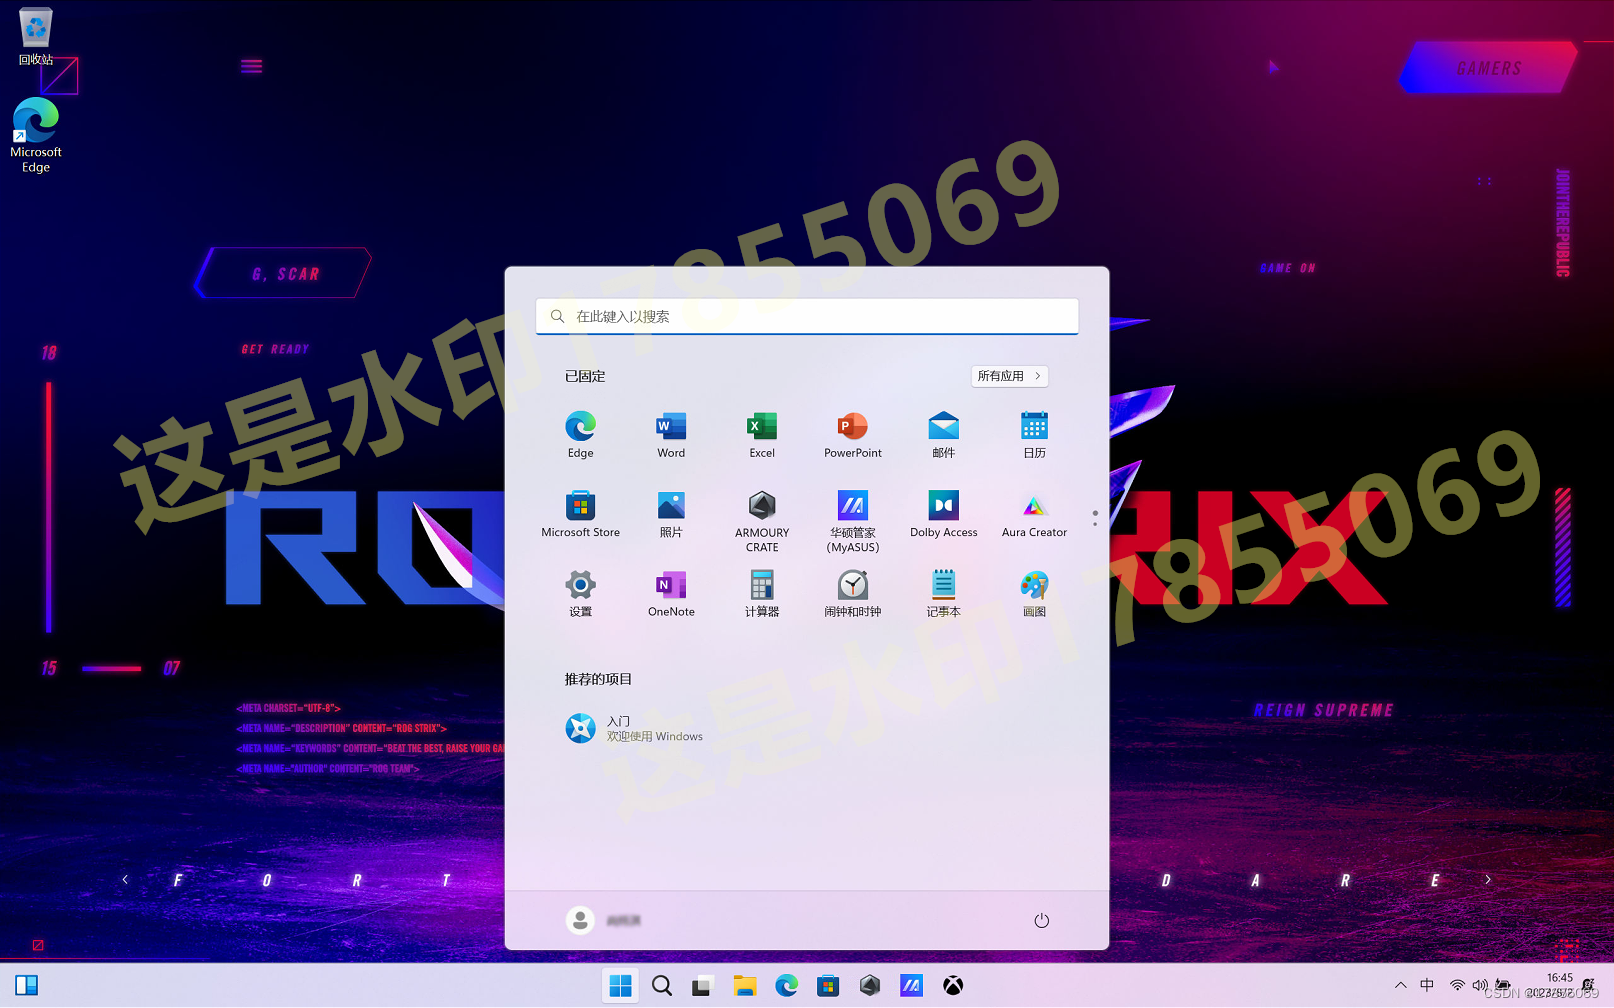
Task: Launch ARMOURY CRATE from Start menu
Action: [x=762, y=520]
